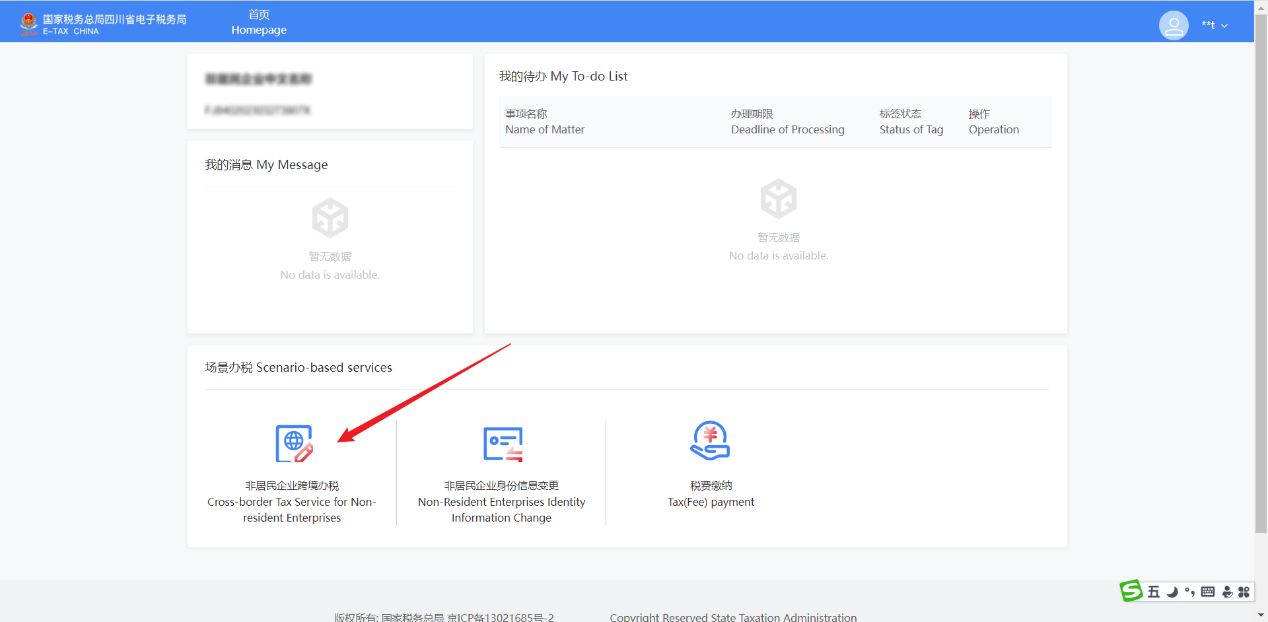The width and height of the screenshot is (1268, 622).
Task: Toggle the moon half-width mode icon
Action: (1172, 591)
